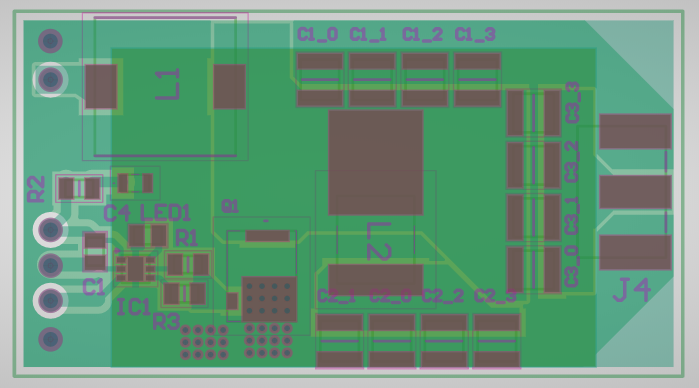Click the LED1 component pads
Viewport: 699px width, 388px height.
[148, 235]
